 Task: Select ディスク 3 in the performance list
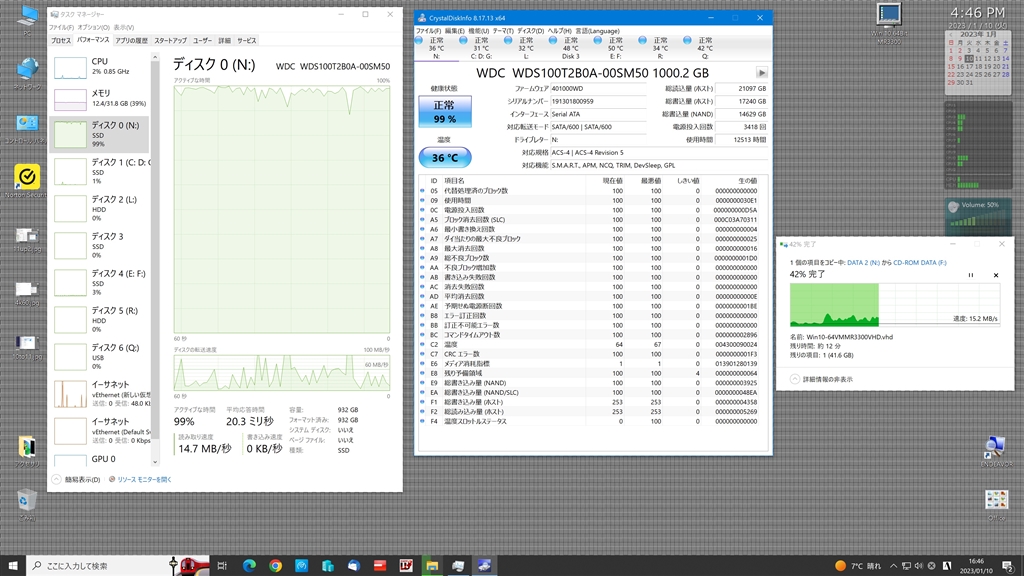click(101, 246)
